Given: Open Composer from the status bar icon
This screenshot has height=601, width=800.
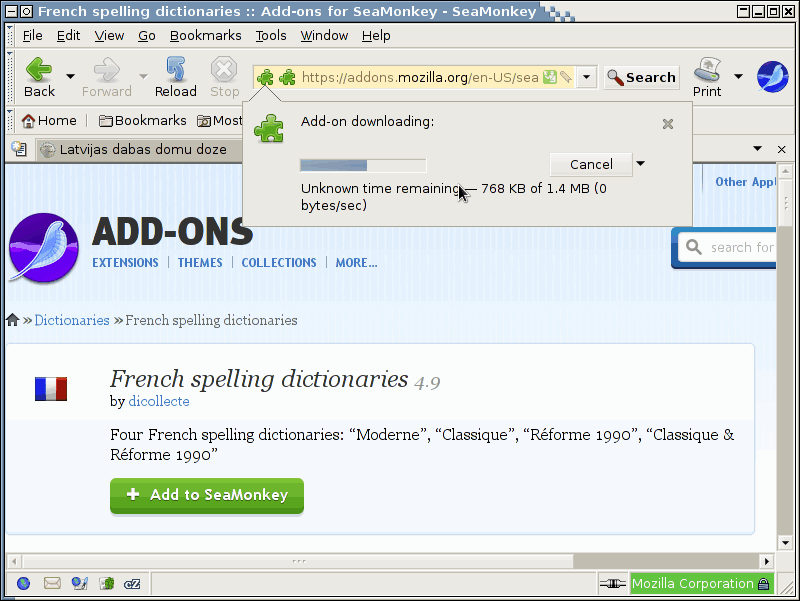Looking at the screenshot, I should coord(80,583).
